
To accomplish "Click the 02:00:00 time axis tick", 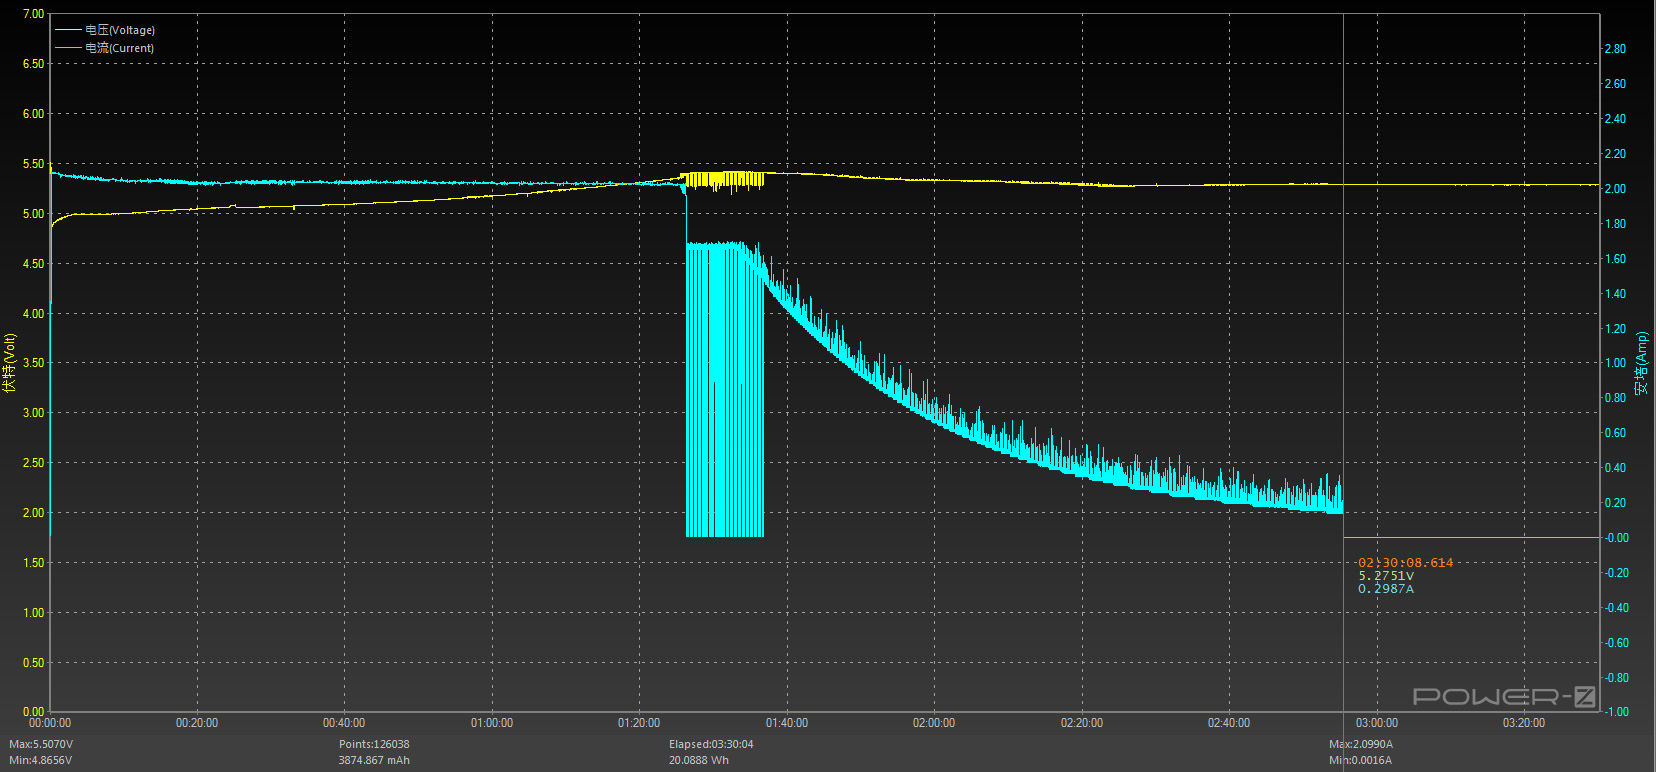I will click(x=934, y=723).
